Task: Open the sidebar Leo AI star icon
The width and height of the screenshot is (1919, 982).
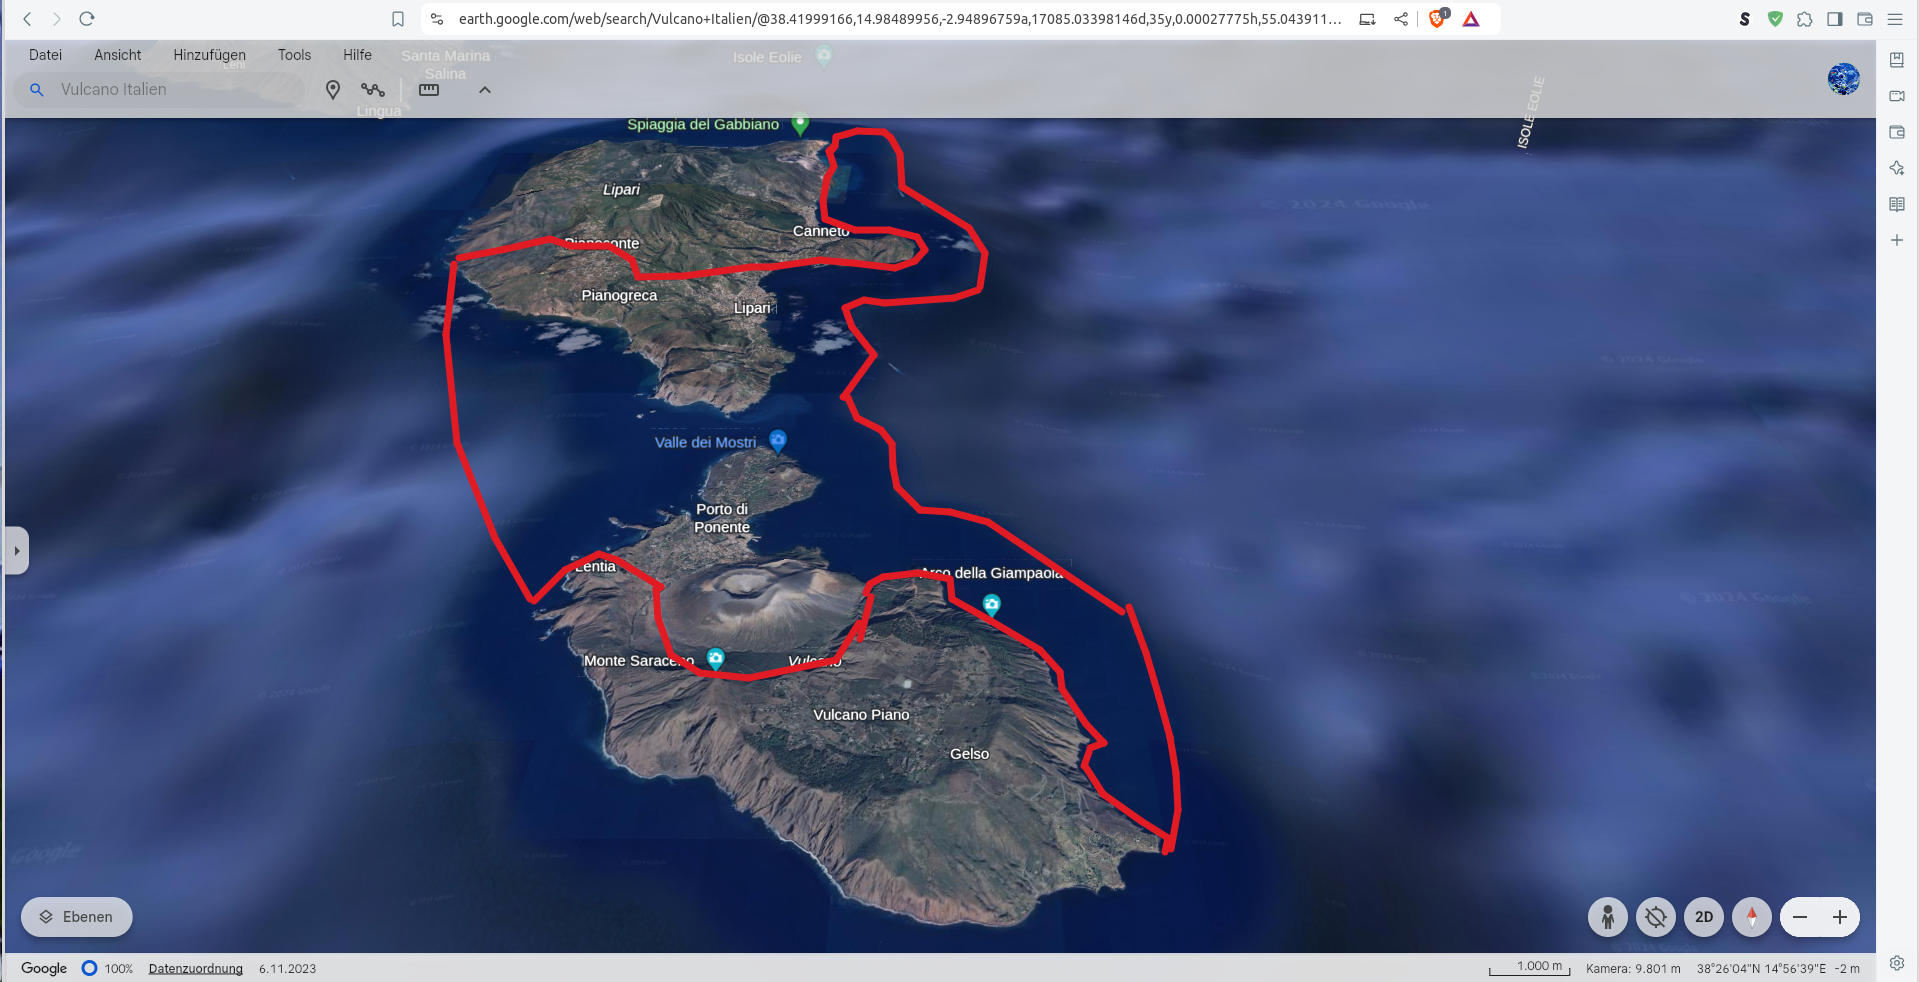Action: tap(1897, 168)
